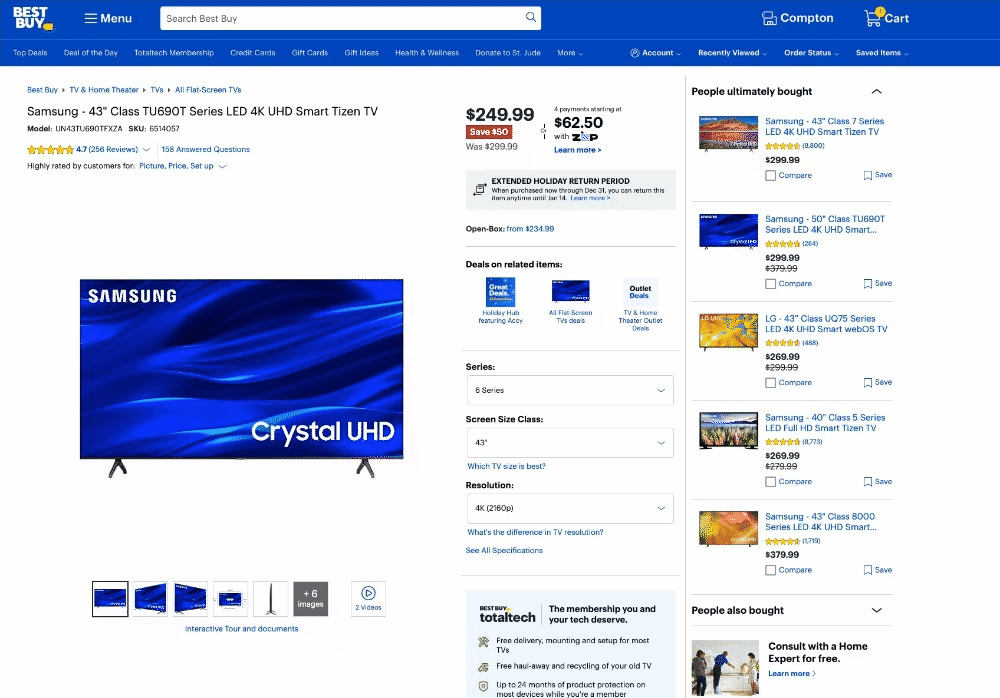The image size is (1000, 698).
Task: Open 158 Answered Questions
Action: (x=205, y=149)
